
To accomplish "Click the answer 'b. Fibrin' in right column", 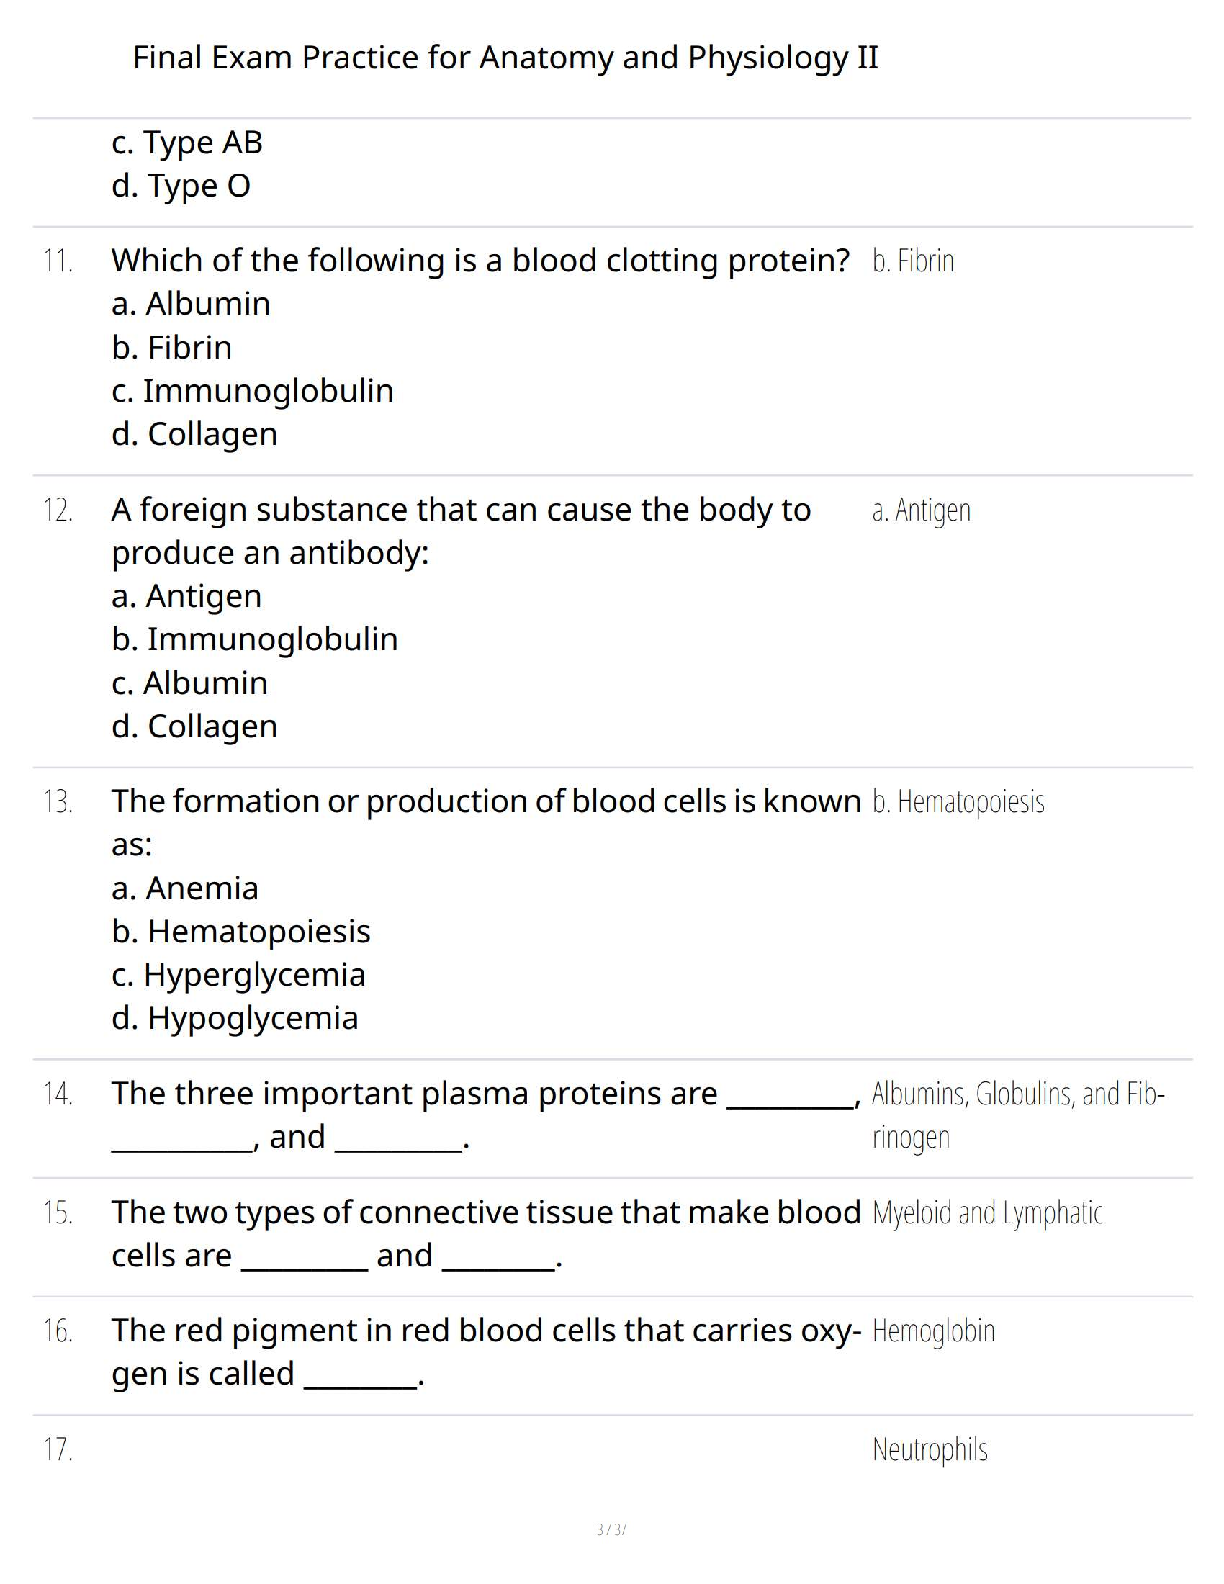I will 913,261.
